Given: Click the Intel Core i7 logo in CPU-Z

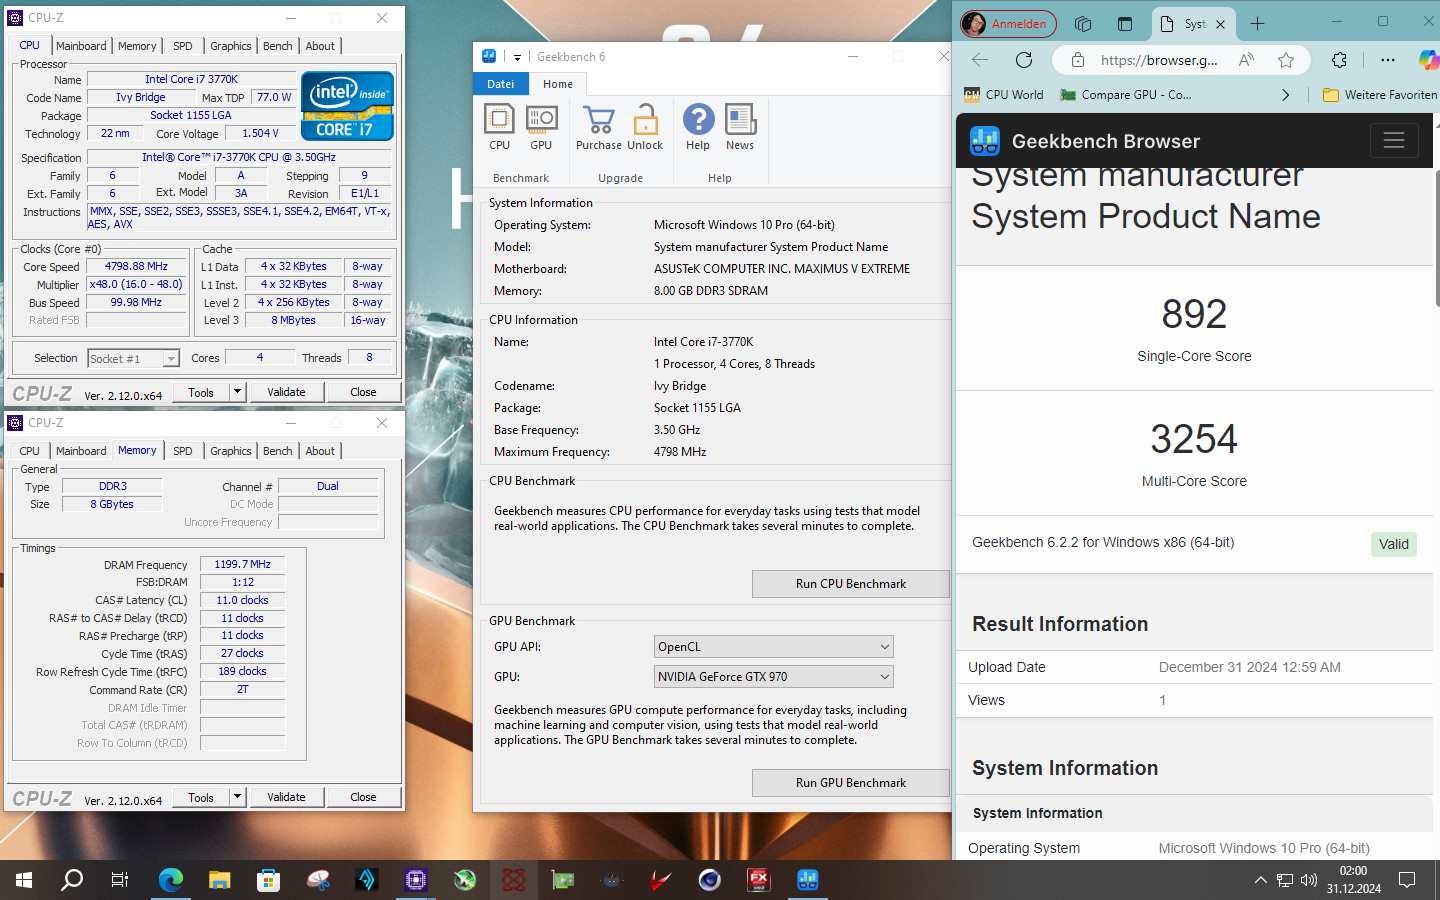Looking at the screenshot, I should coord(347,106).
